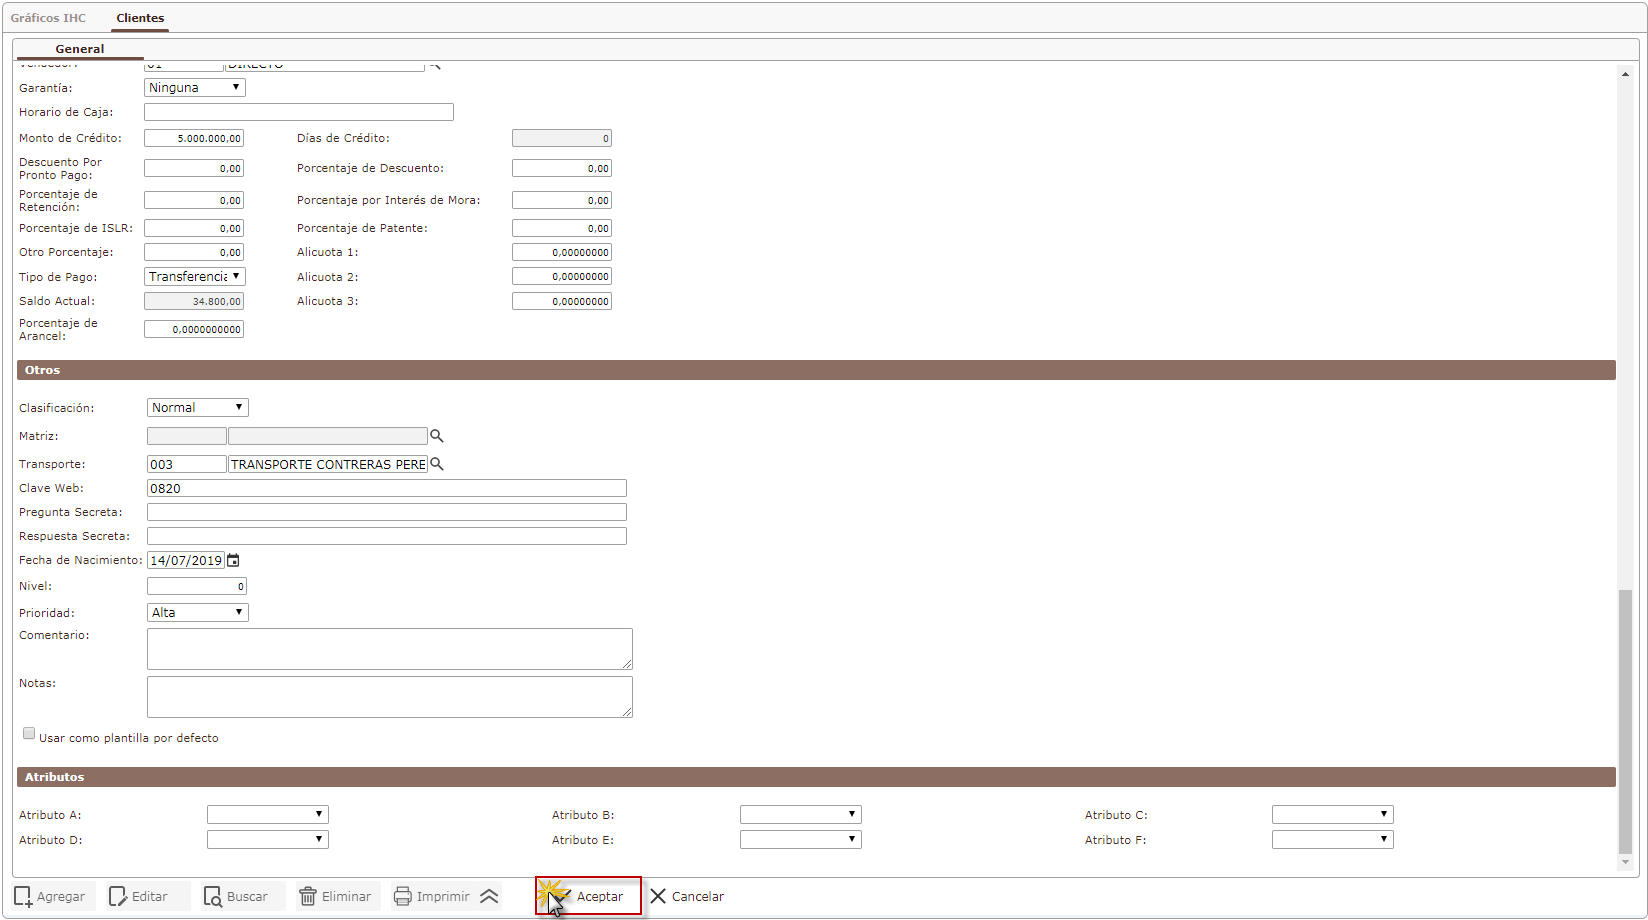Click the Pregunta Secreta field
The height and width of the screenshot is (920, 1648).
tap(387, 512)
